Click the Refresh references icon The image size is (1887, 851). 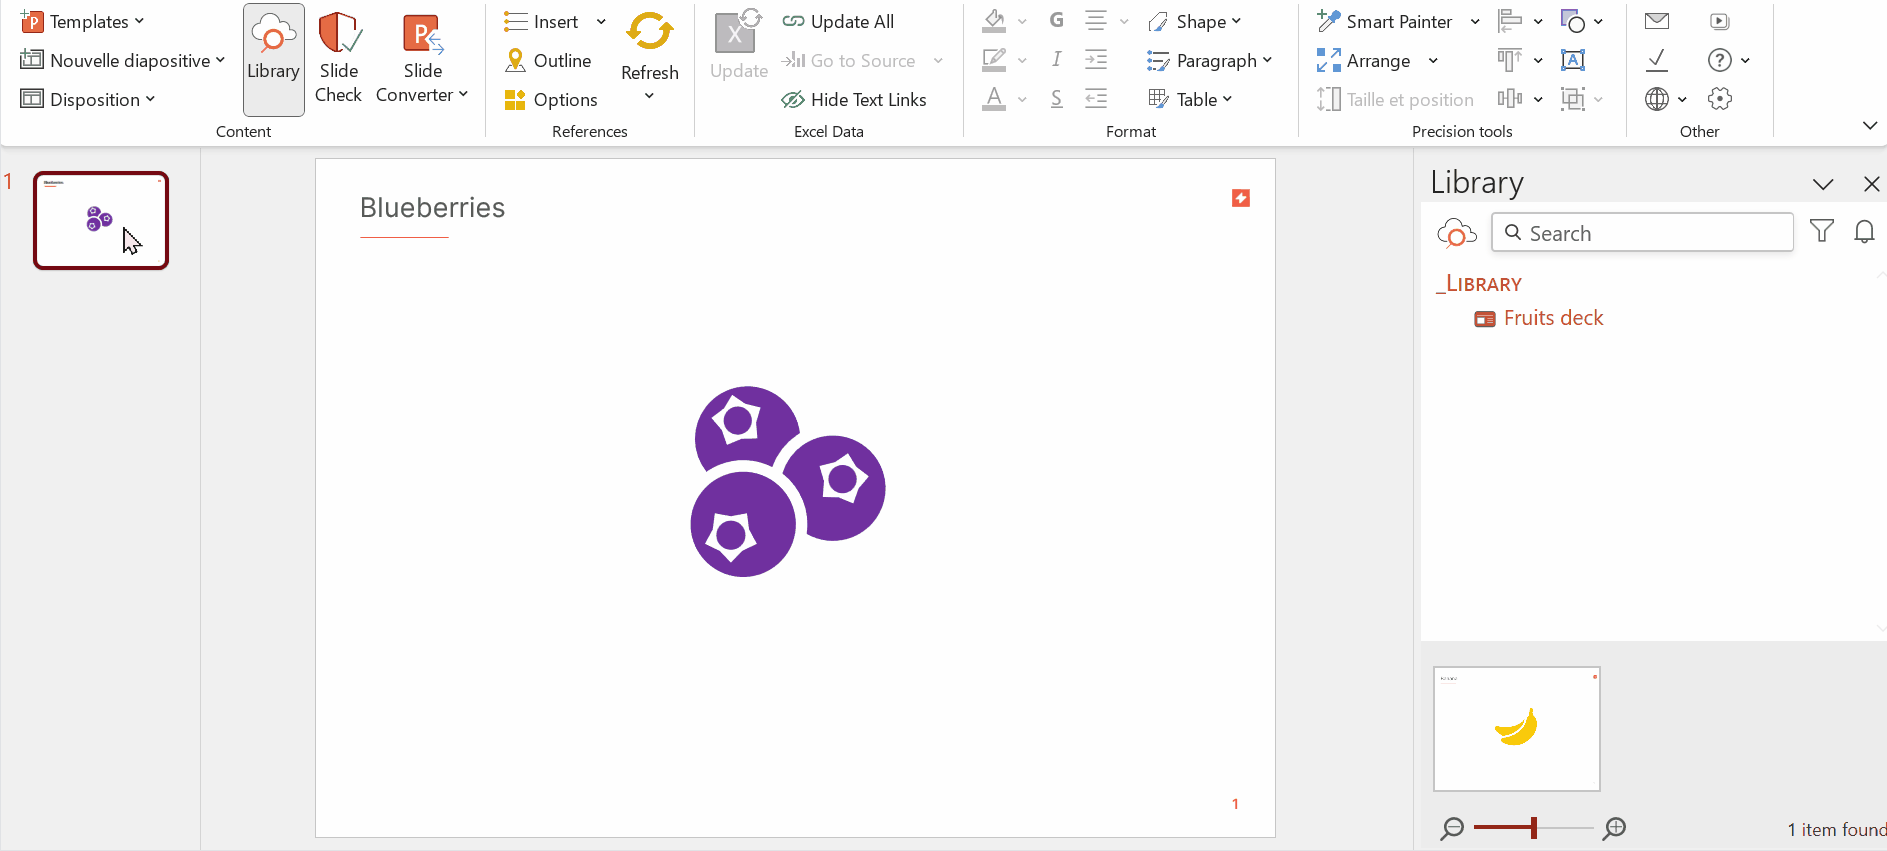coord(649,32)
